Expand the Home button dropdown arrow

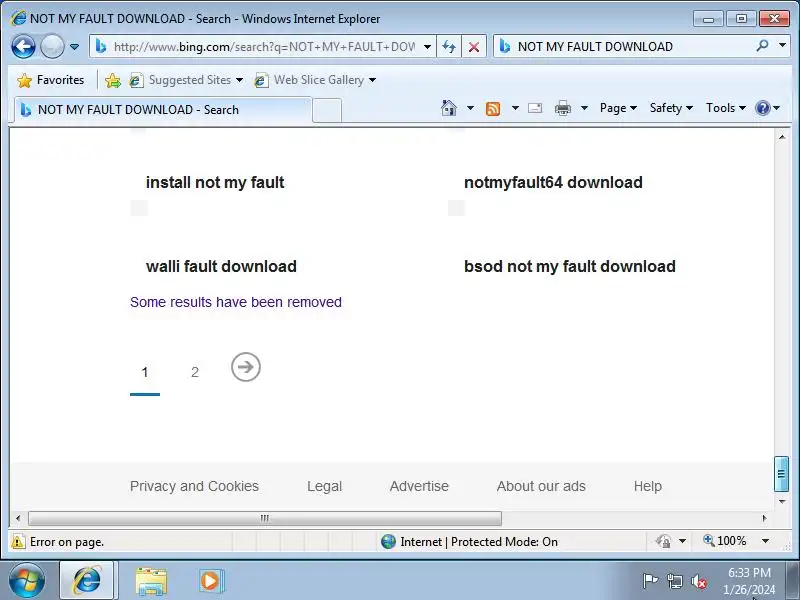(x=470, y=108)
